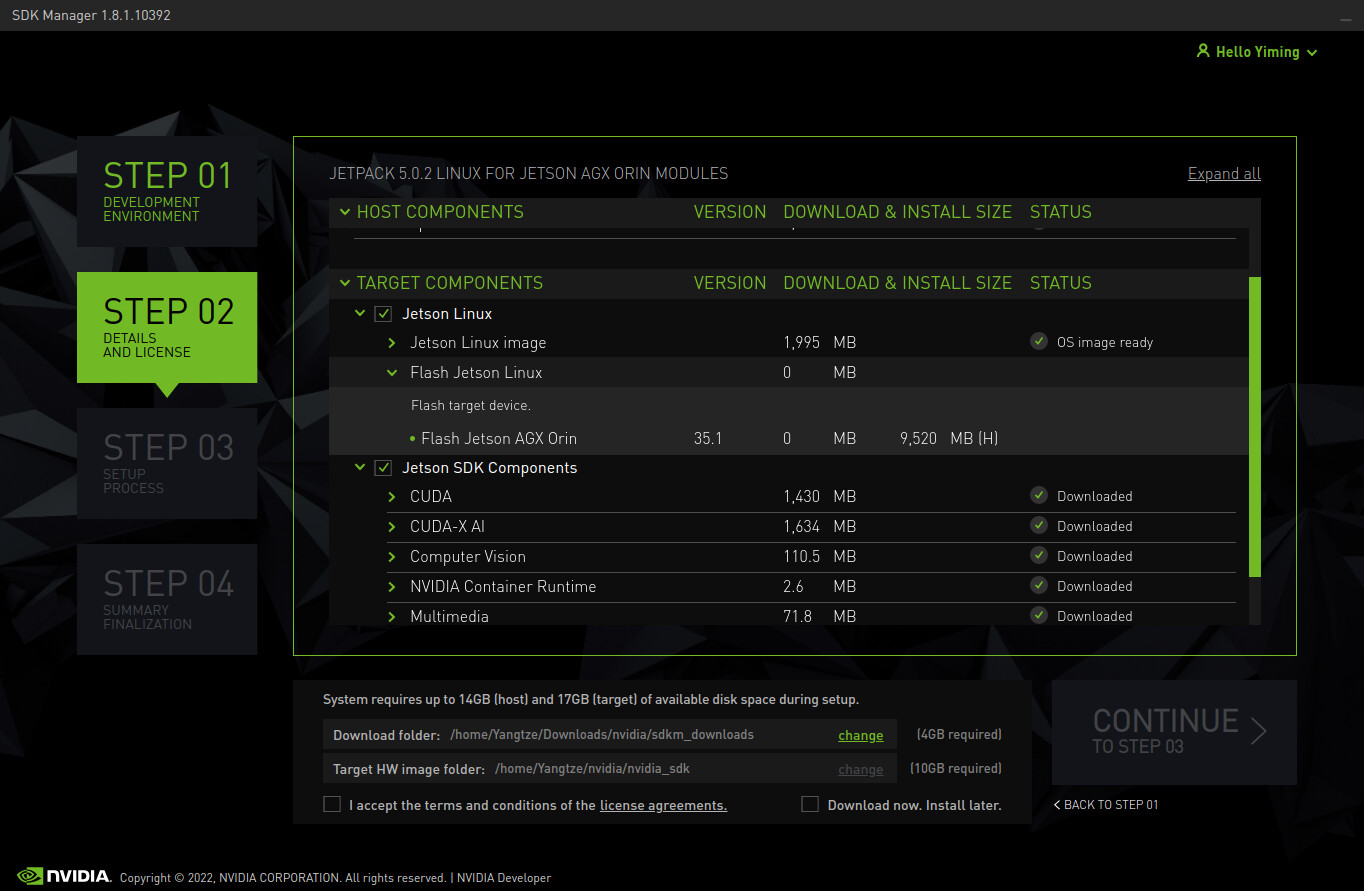Click the 1,995 MB size of Jetson Linux image
This screenshot has width=1364, height=891.
pos(819,342)
